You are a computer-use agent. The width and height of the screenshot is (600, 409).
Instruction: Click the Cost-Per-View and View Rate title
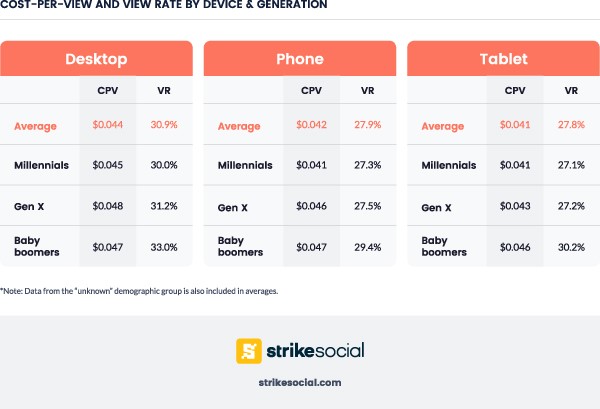(x=163, y=5)
